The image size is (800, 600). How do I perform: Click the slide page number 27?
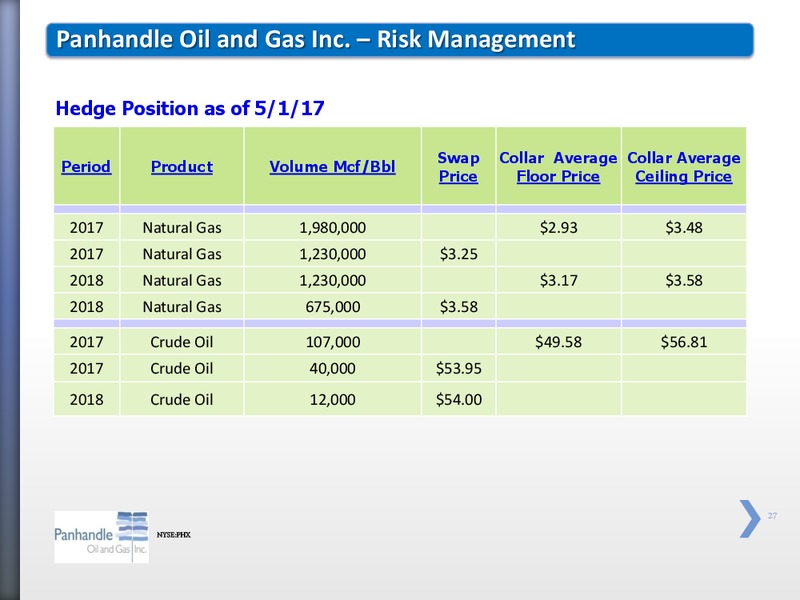[772, 516]
